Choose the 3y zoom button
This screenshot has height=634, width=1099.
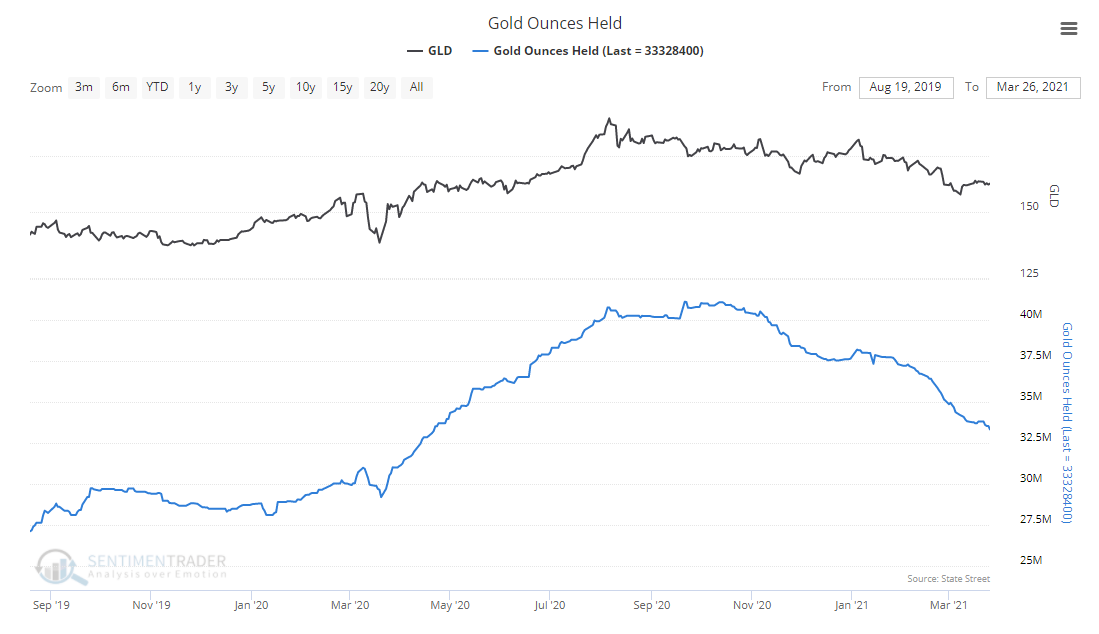click(231, 87)
